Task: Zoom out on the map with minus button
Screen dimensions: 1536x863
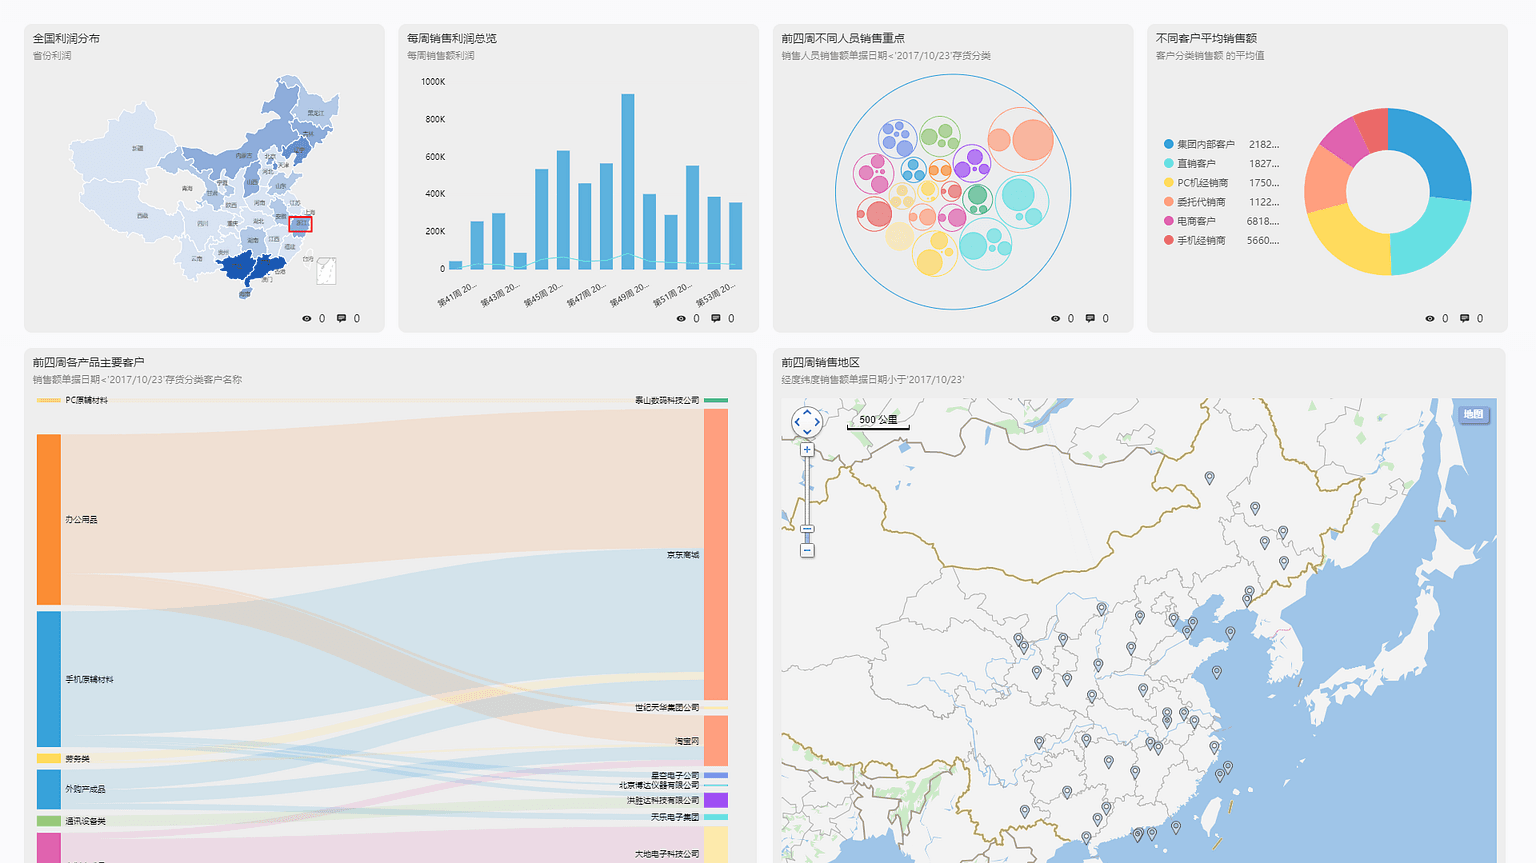Action: point(807,551)
